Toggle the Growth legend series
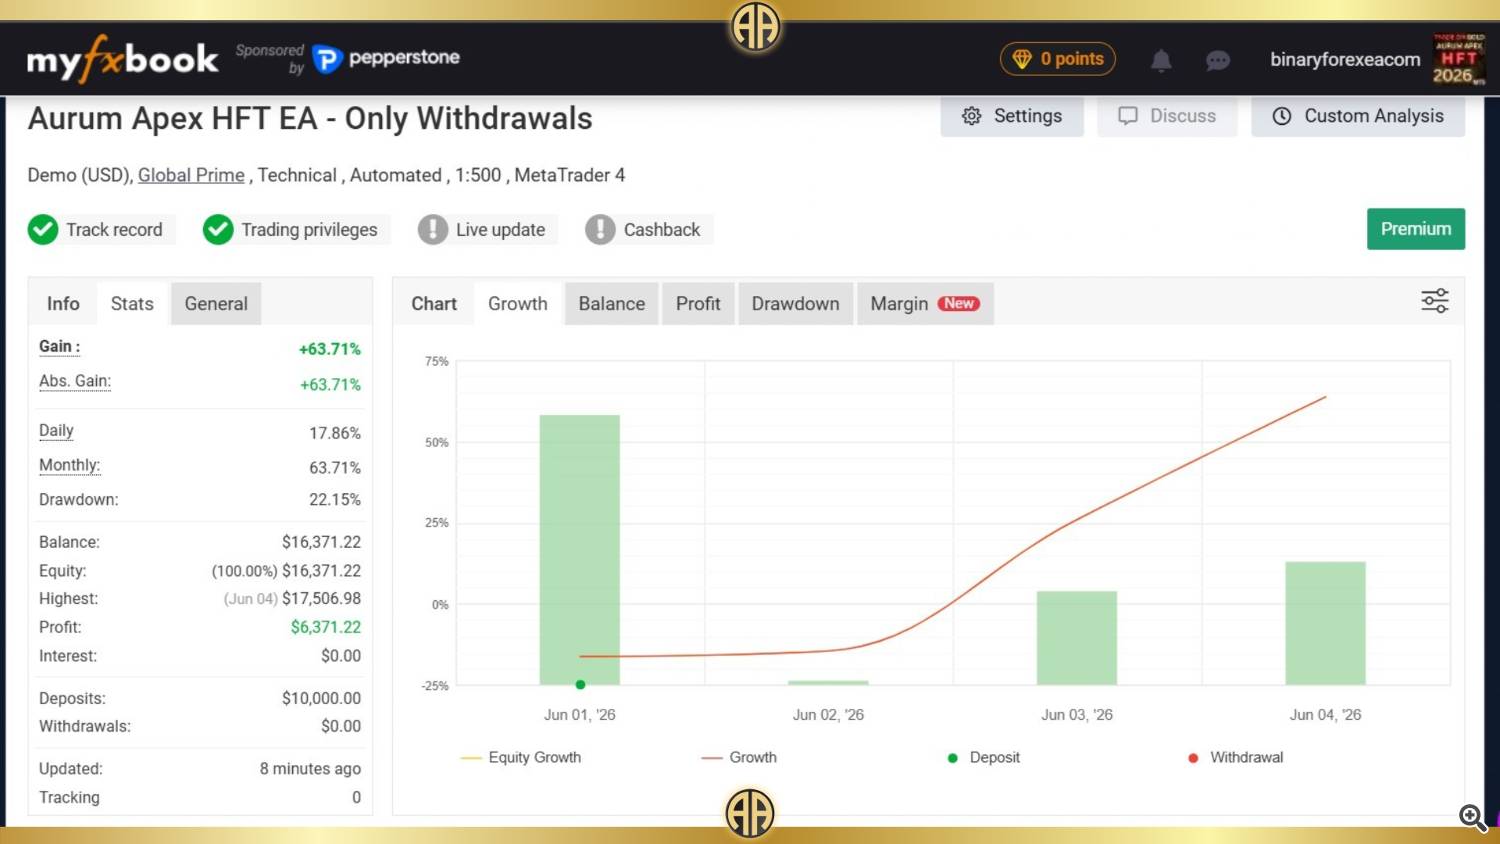Screen dimensions: 1500x844 pyautogui.click(x=740, y=758)
